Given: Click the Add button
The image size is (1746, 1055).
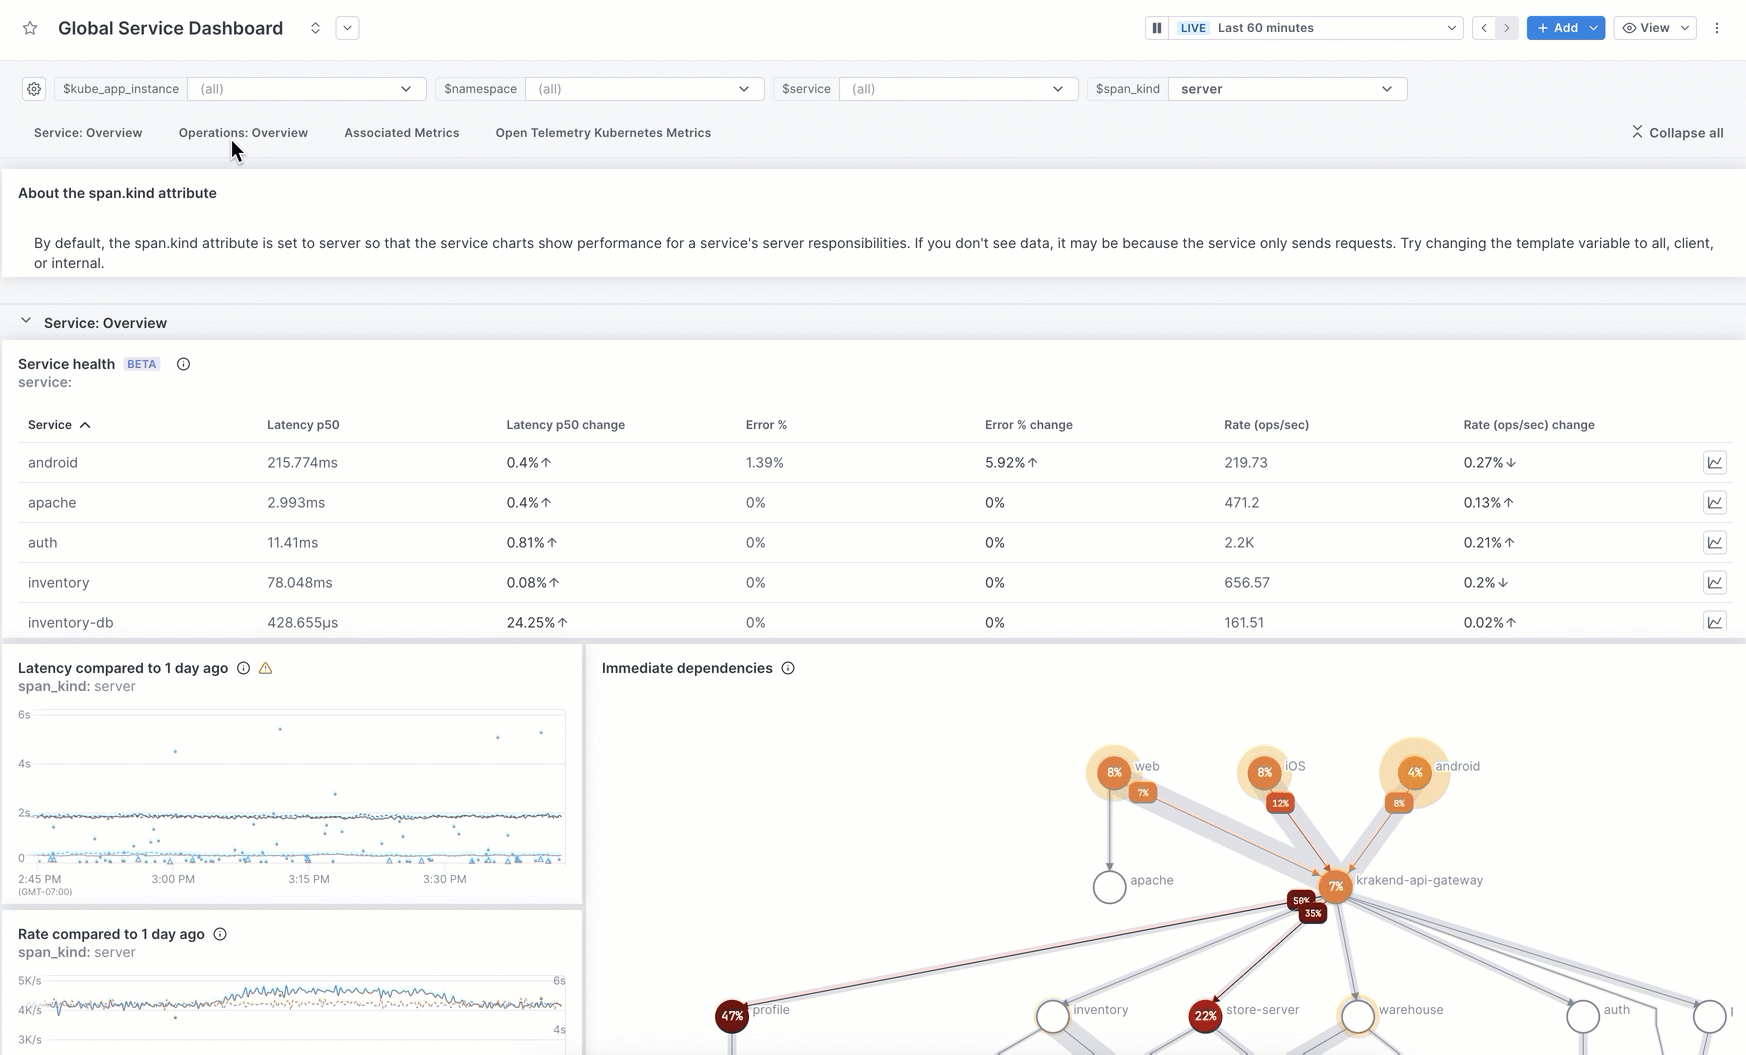Looking at the screenshot, I should (1556, 28).
